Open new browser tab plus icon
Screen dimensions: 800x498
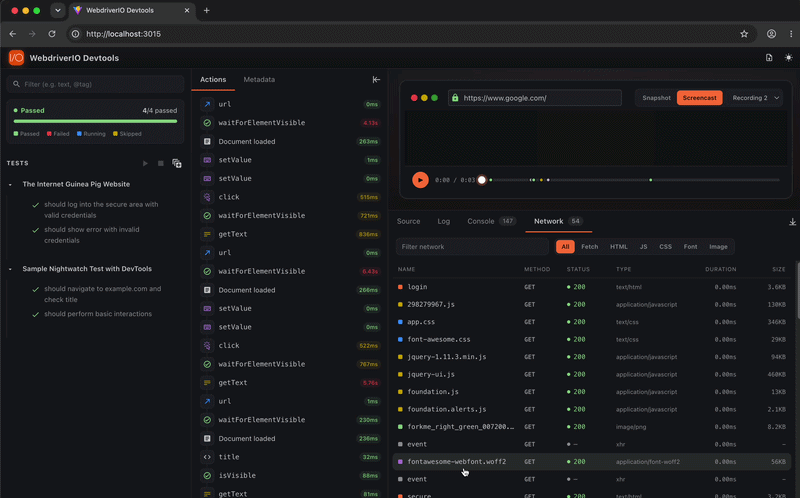click(207, 10)
